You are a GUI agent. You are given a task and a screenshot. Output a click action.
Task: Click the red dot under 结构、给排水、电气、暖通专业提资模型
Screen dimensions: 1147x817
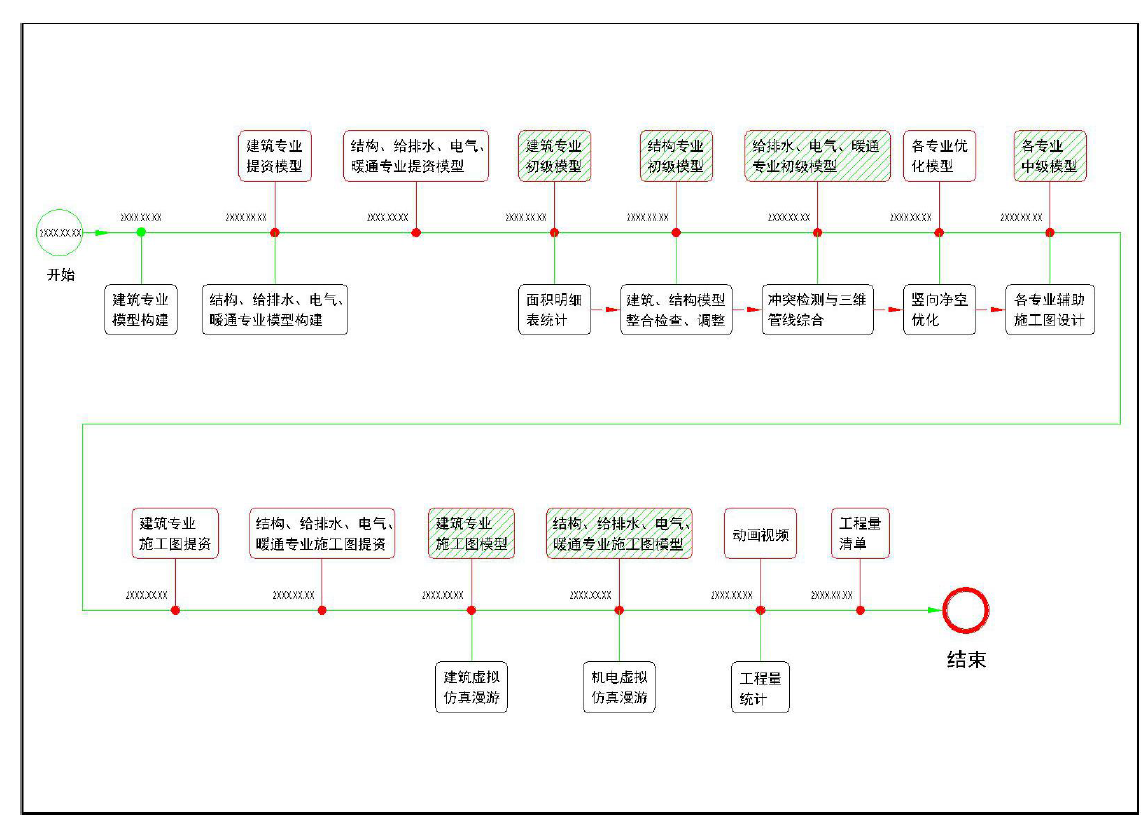416,233
